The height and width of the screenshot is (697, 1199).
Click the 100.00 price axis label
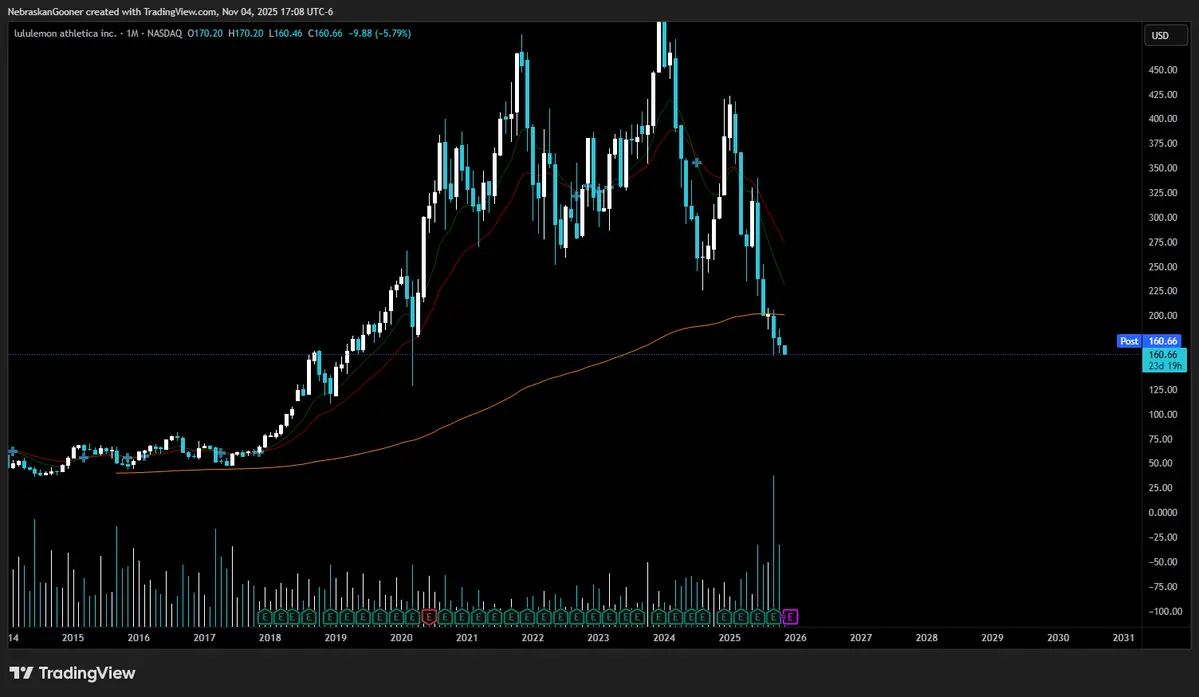pos(1162,414)
